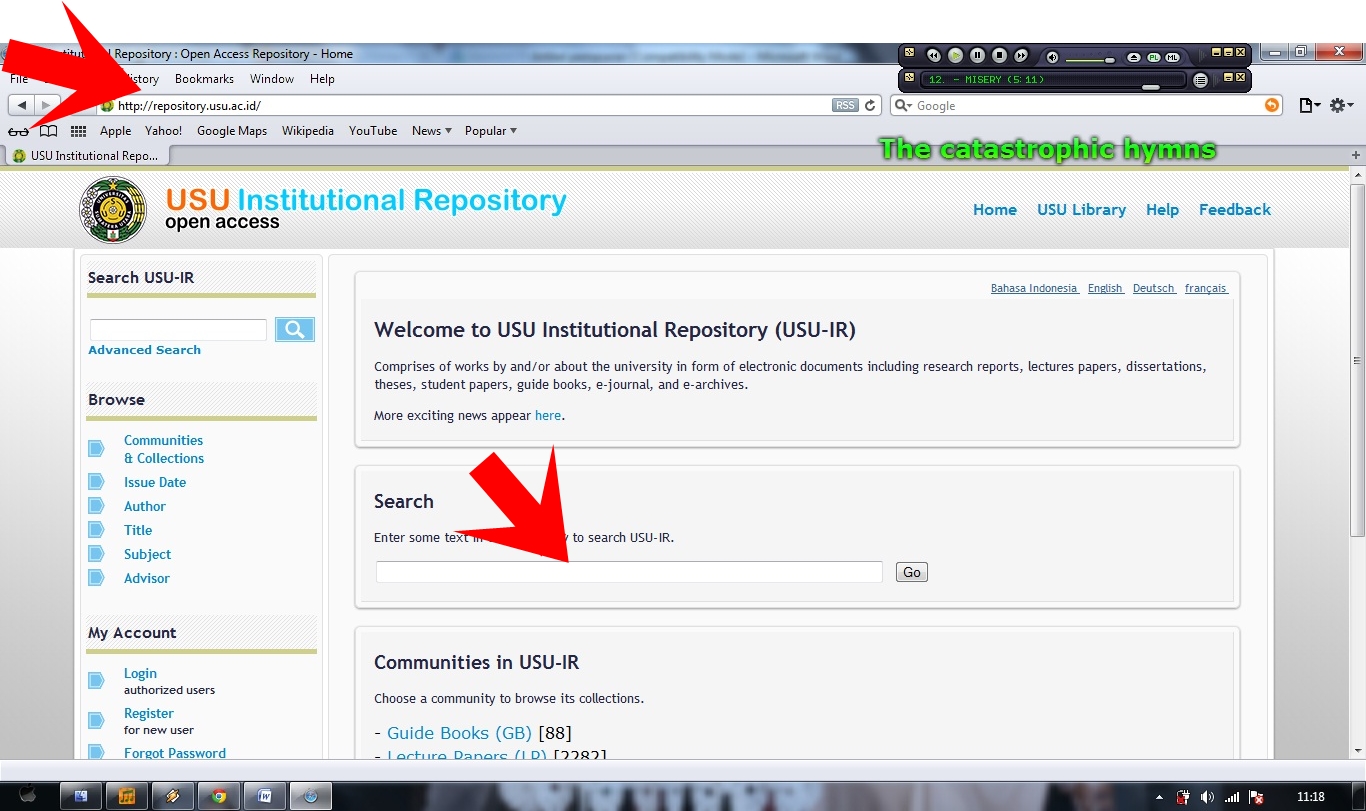The width and height of the screenshot is (1366, 811).
Task: Open the History menu
Action: tap(140, 79)
